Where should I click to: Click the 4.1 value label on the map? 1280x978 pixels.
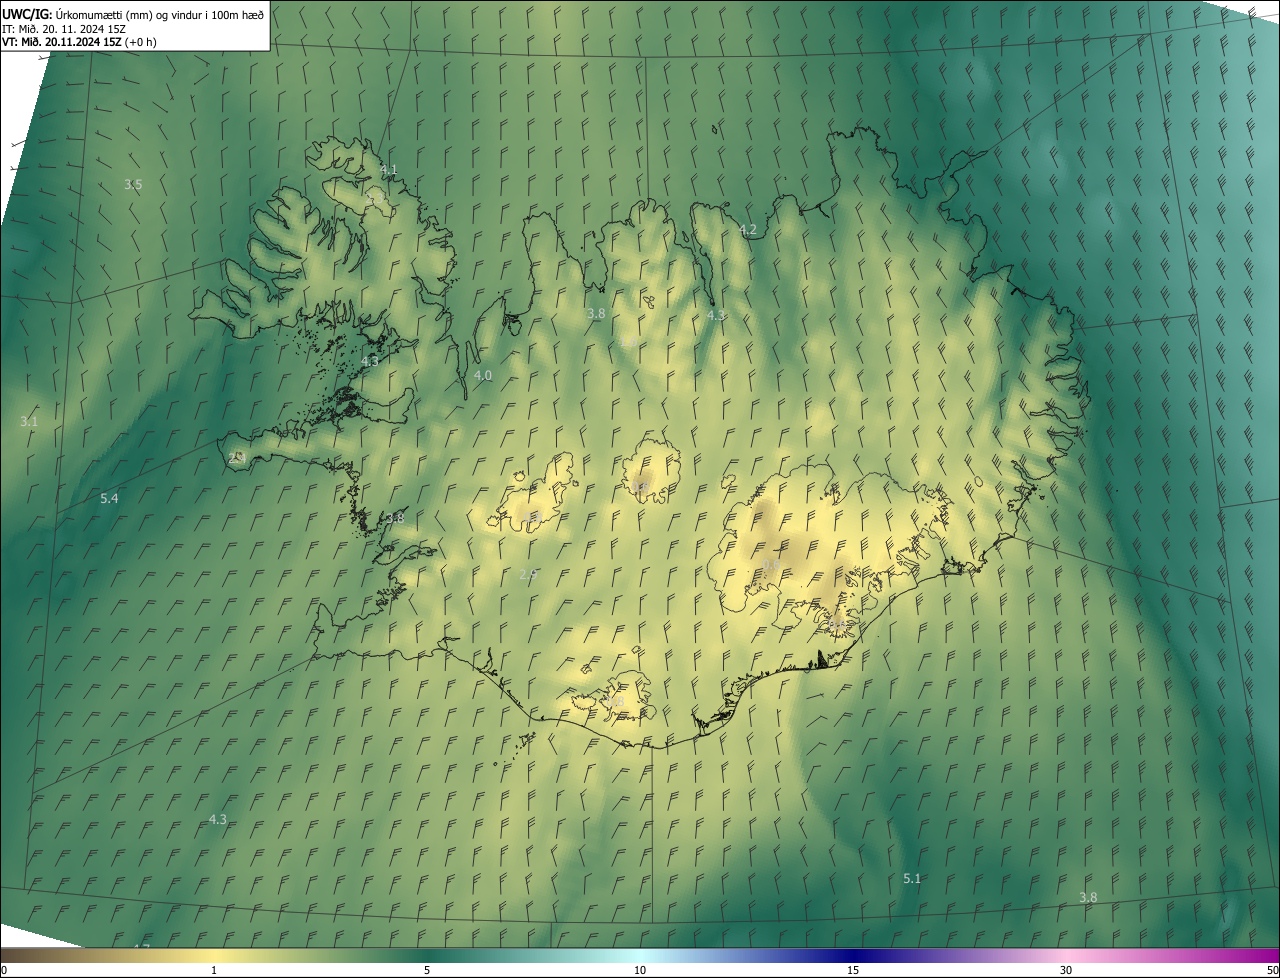click(x=388, y=170)
